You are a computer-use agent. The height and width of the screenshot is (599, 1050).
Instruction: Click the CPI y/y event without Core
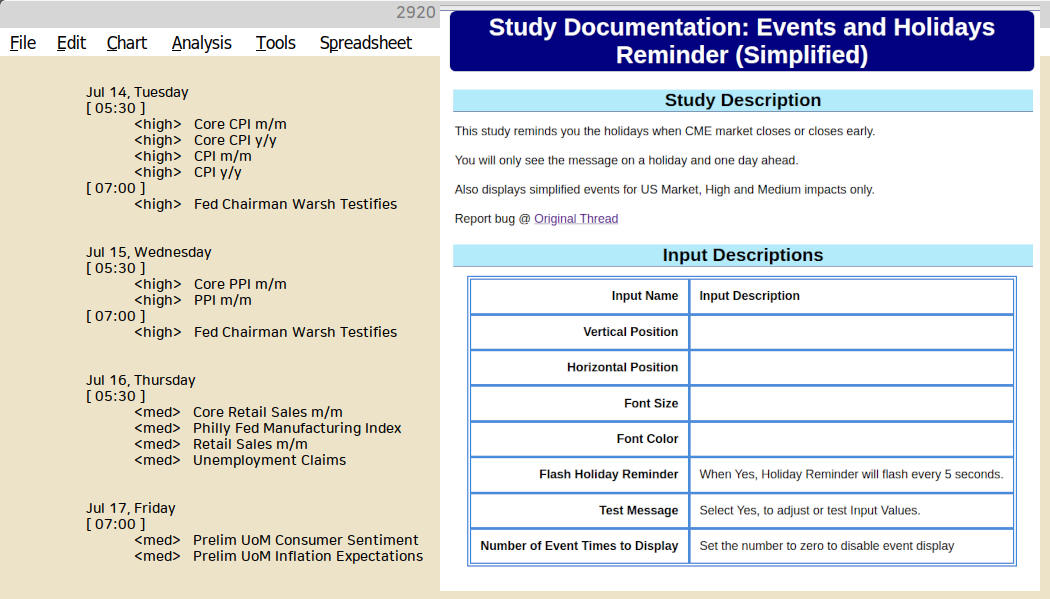pos(218,173)
